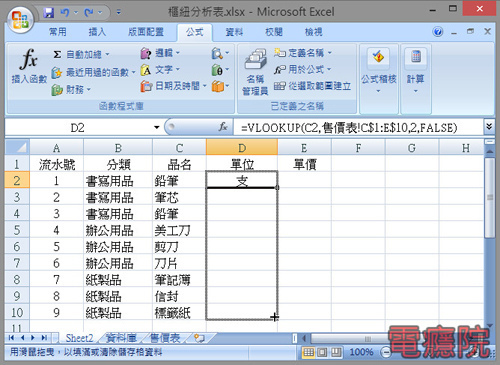Select the 公式 ribbon tab
Image resolution: width=500 pixels, height=365 pixels.
click(x=195, y=32)
